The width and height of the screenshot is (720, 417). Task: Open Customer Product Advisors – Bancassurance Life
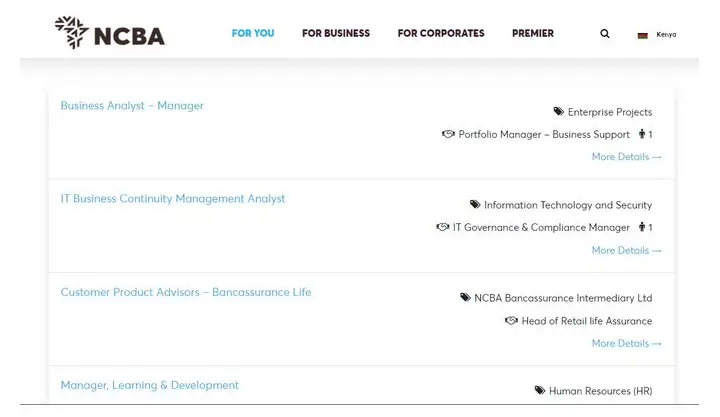click(186, 292)
